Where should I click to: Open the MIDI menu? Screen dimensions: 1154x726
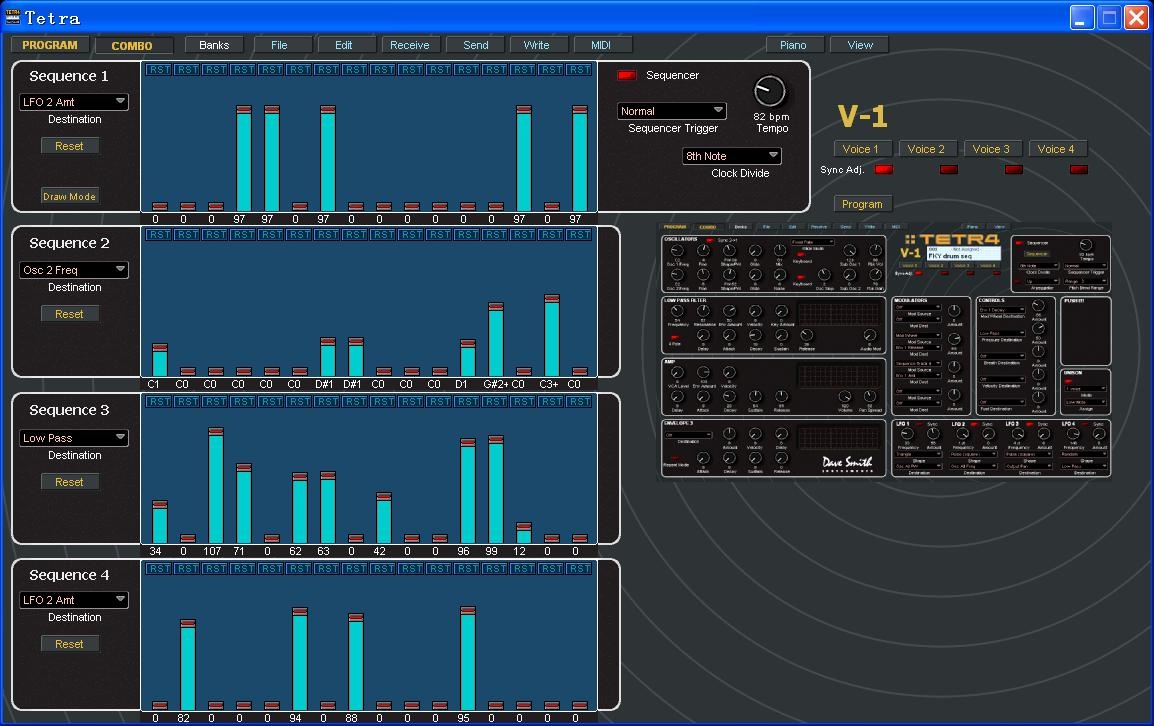coord(601,45)
